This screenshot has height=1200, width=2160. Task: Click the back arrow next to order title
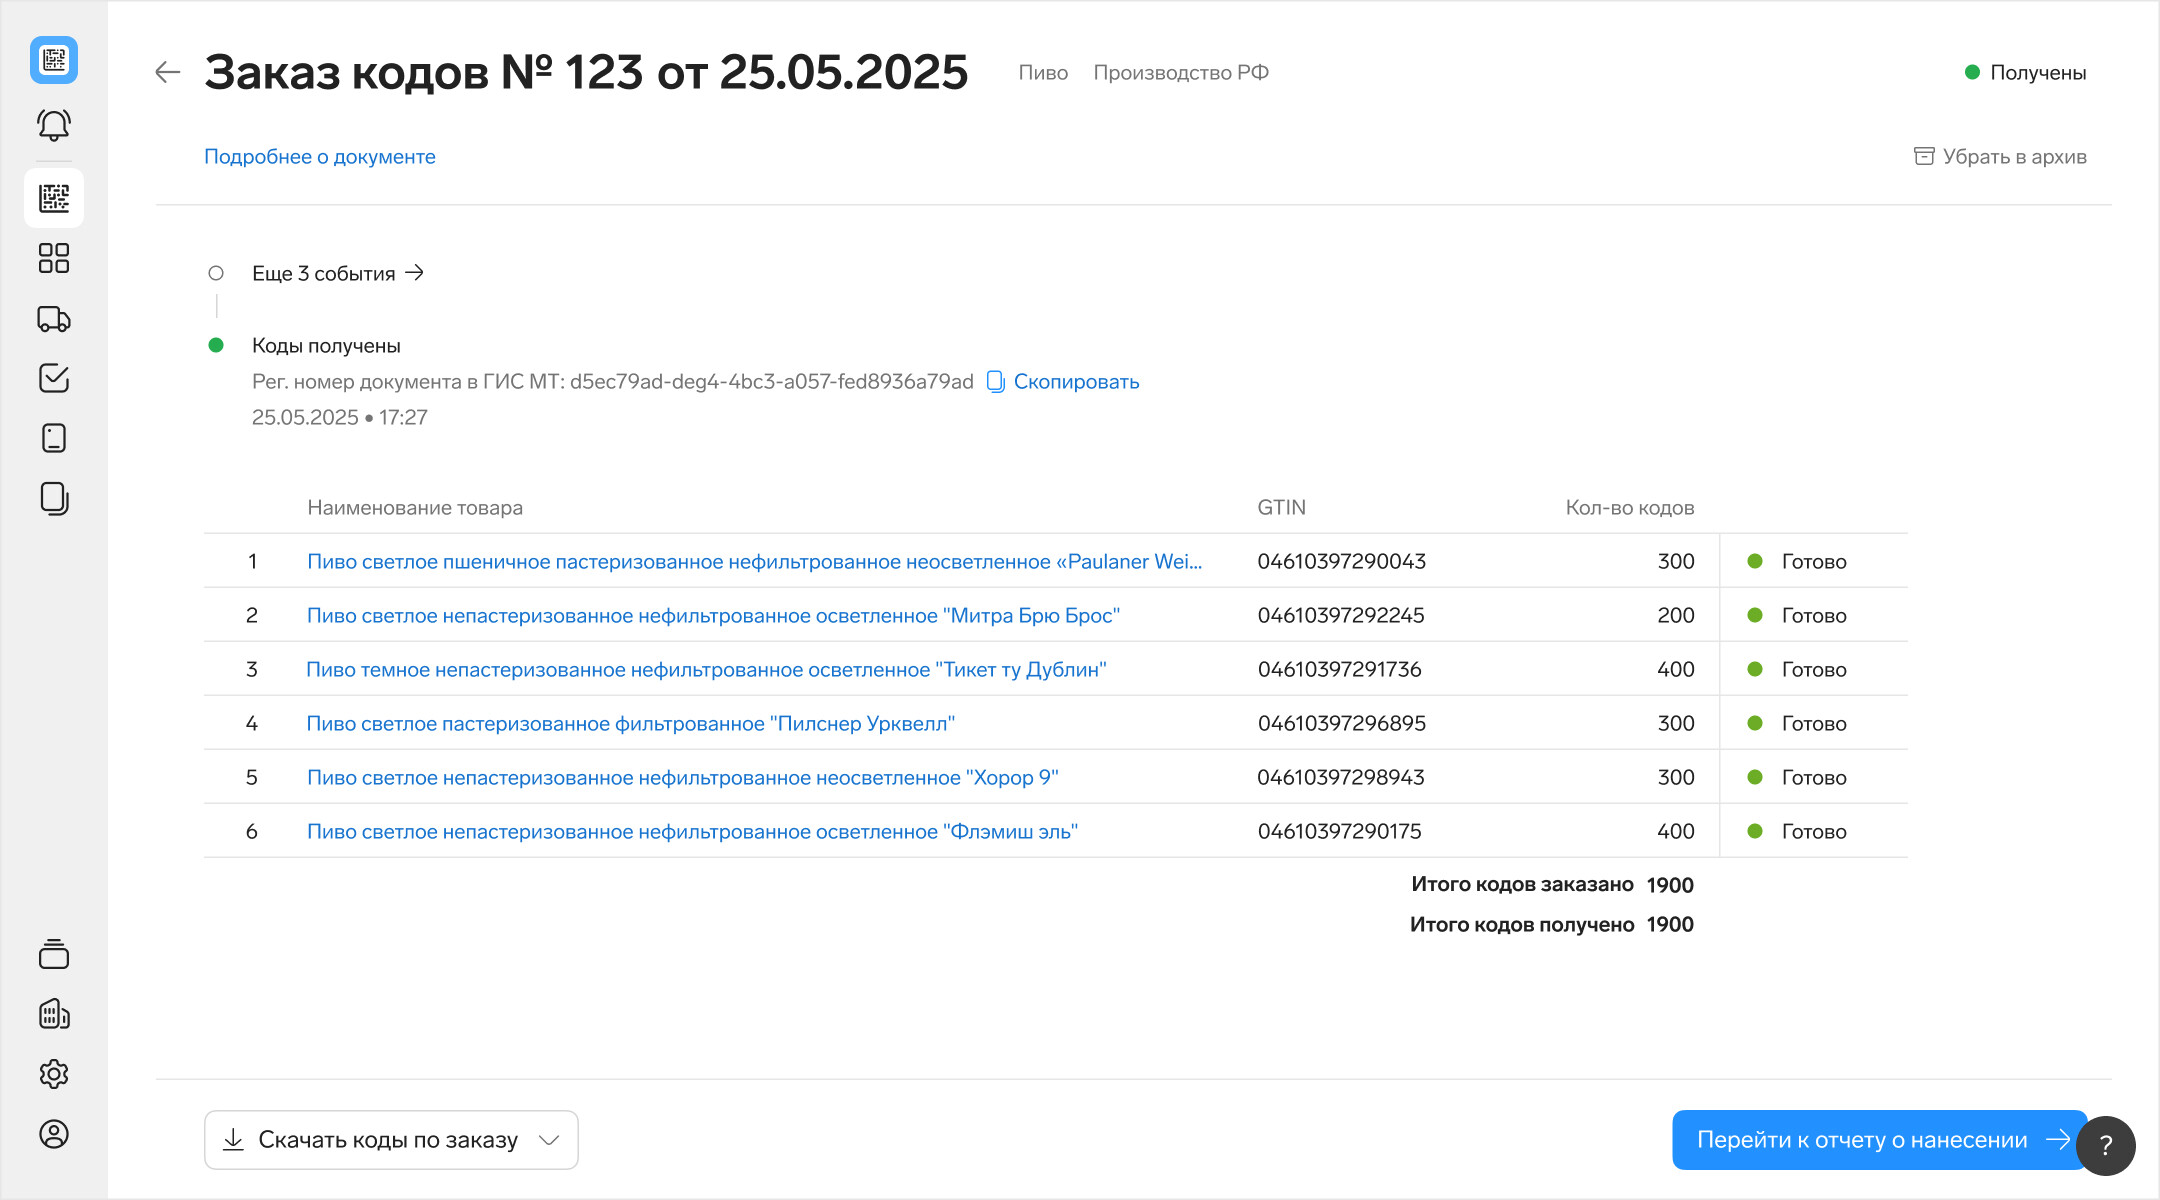click(x=167, y=72)
